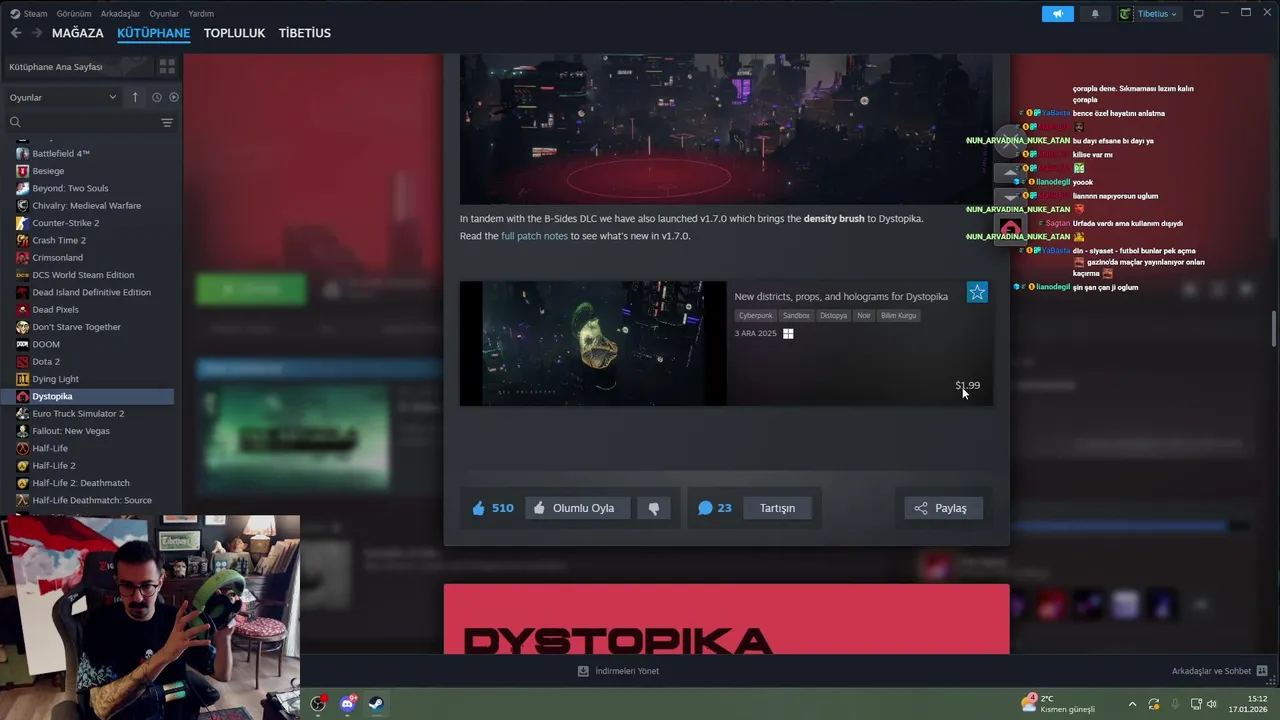Open the advanced filter options icon
Screen dimensions: 1280x720
point(167,122)
